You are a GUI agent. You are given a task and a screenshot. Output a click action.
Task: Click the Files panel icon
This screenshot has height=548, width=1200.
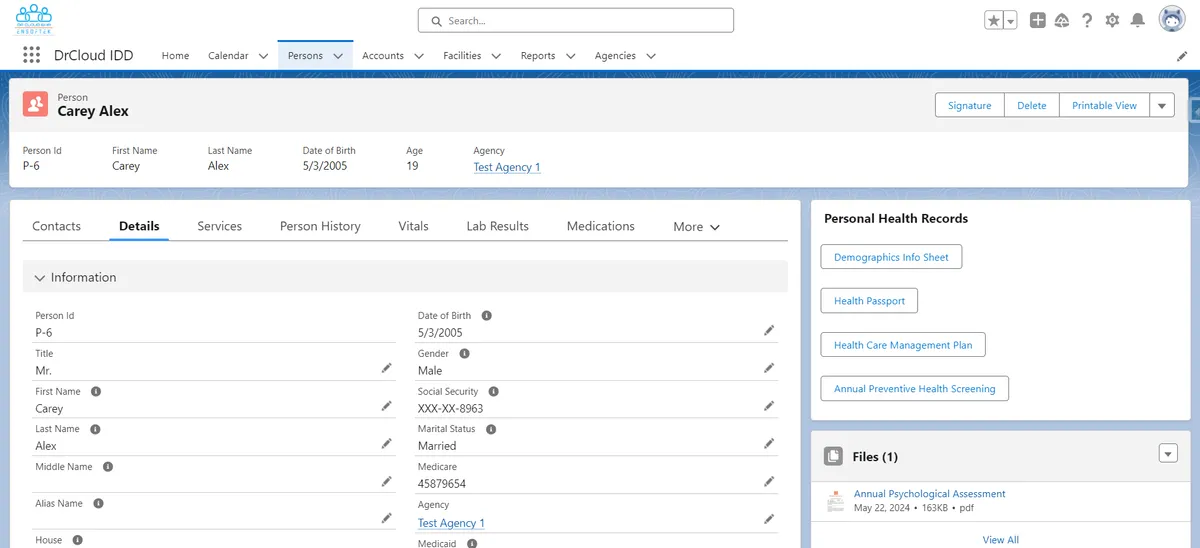coord(833,456)
